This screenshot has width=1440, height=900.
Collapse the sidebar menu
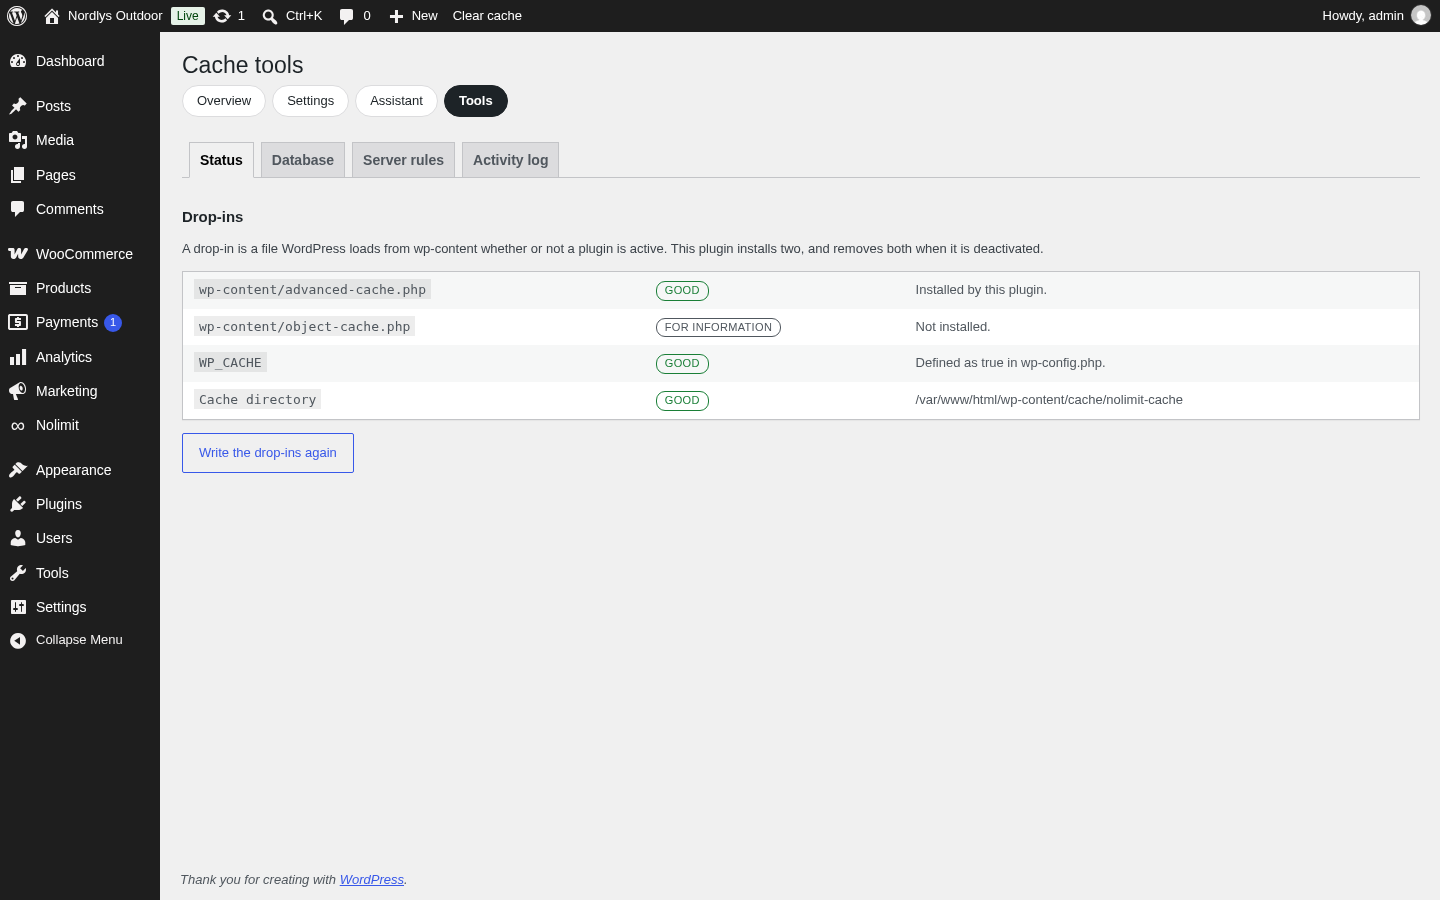[x=80, y=640]
